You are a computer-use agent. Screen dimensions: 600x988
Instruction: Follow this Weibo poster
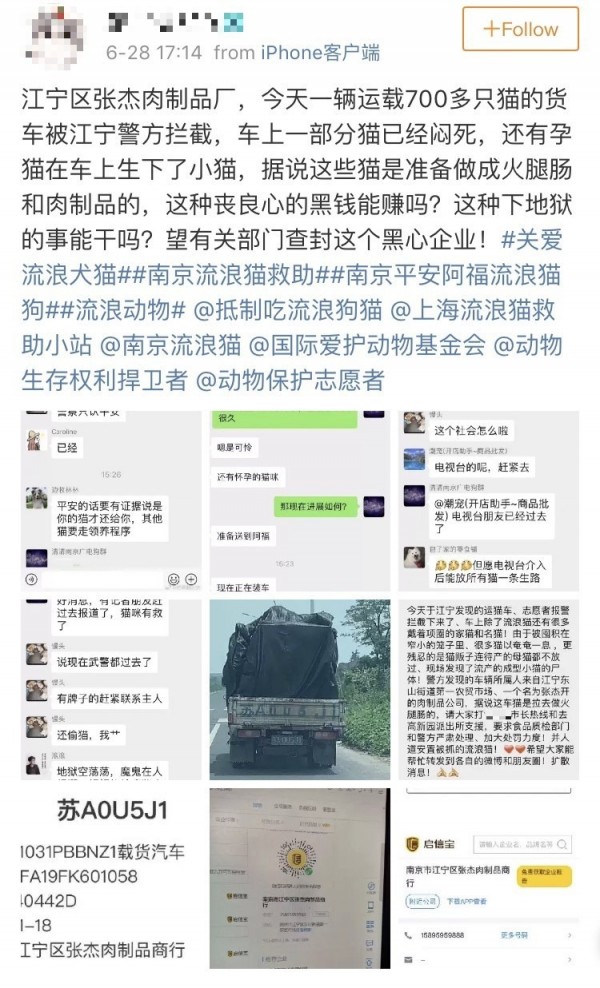tap(520, 29)
